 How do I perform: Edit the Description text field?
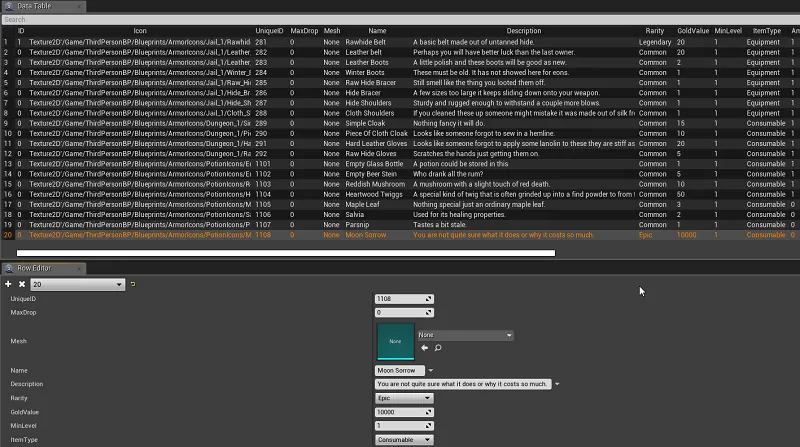pos(463,384)
